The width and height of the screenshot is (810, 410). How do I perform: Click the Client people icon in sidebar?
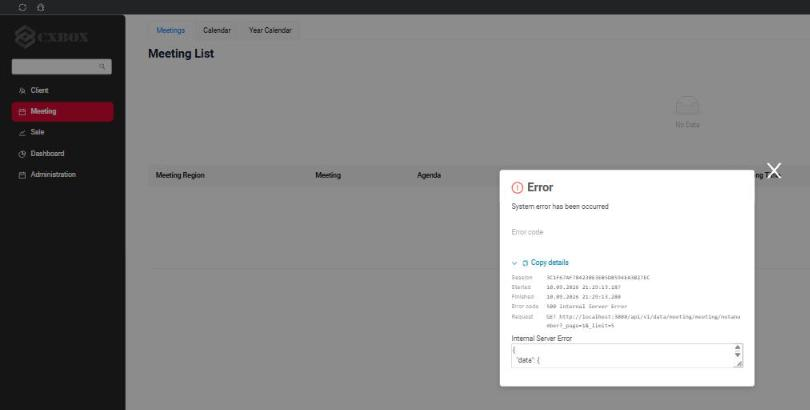point(22,91)
